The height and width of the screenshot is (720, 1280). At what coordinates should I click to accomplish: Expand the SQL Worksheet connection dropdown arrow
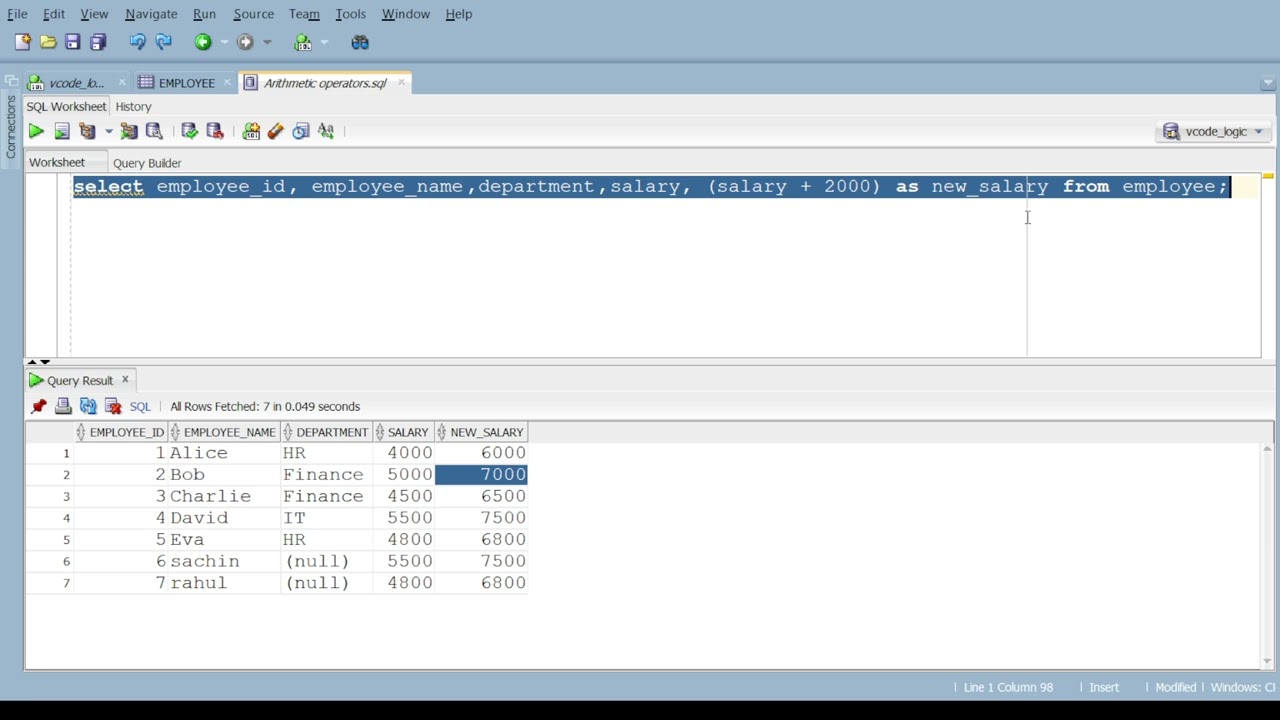click(x=325, y=42)
